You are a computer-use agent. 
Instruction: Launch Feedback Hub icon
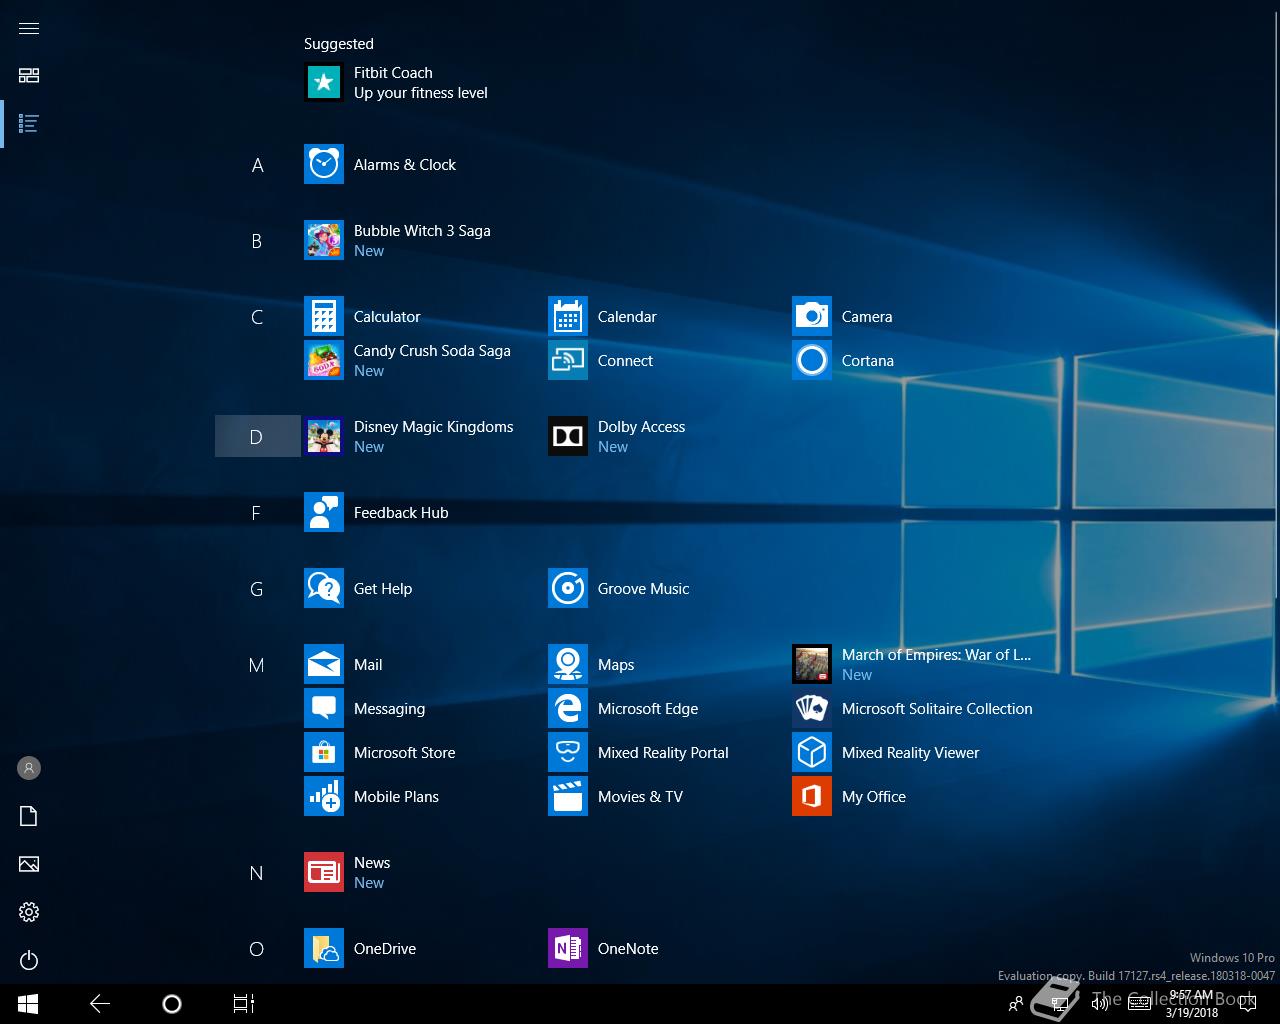click(324, 512)
